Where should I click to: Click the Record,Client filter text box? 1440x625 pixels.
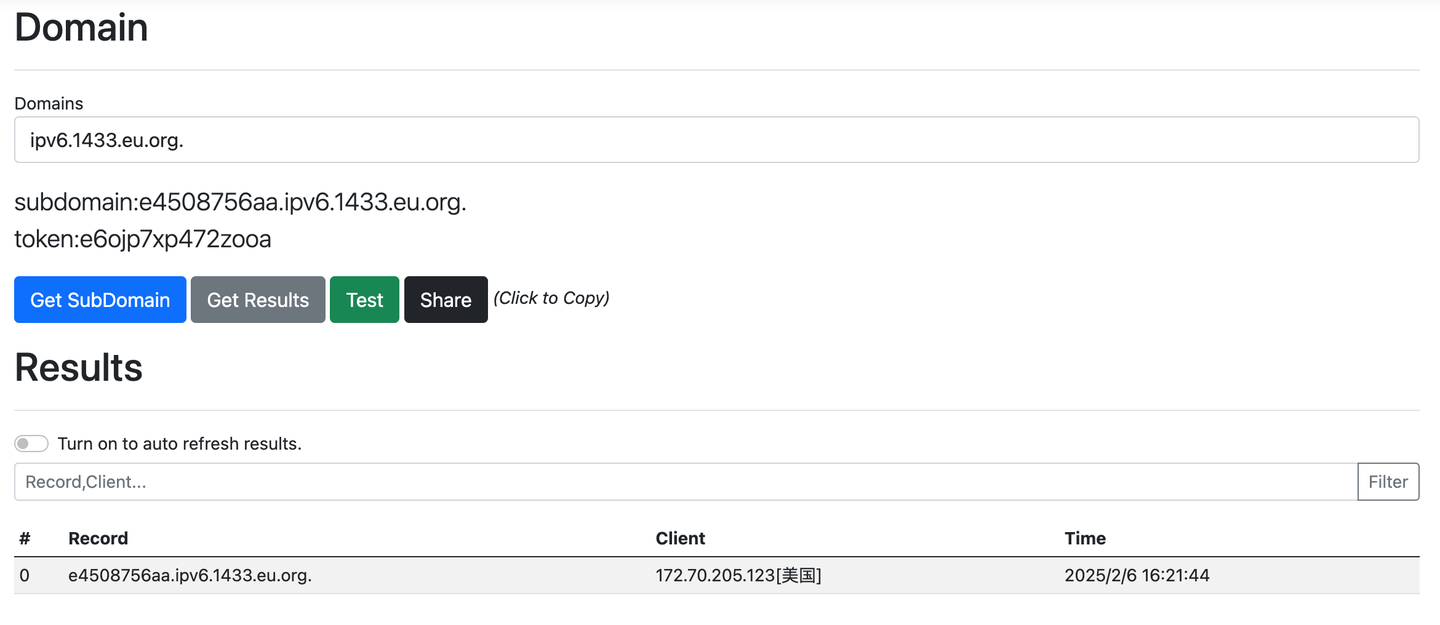point(685,482)
